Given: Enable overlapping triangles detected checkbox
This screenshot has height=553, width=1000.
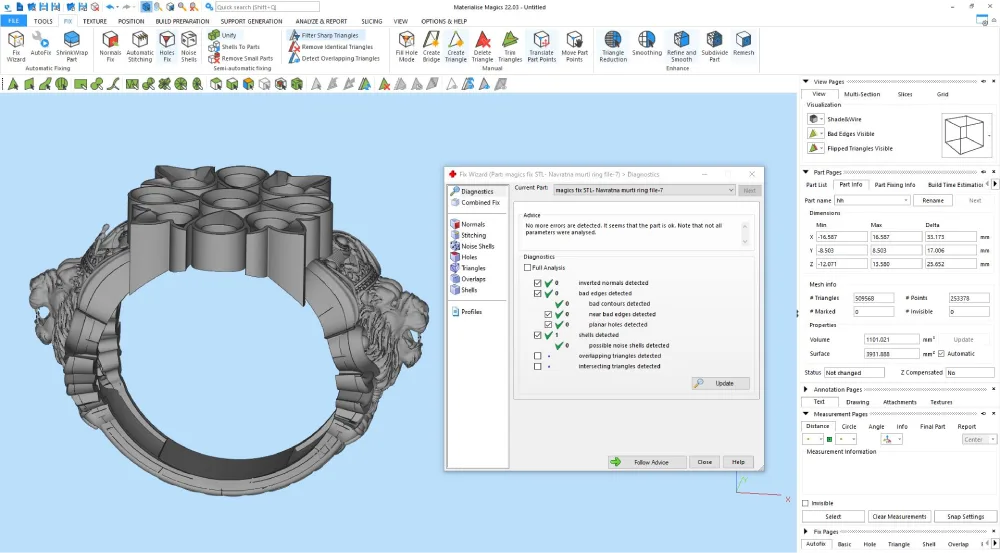Looking at the screenshot, I should click(538, 356).
